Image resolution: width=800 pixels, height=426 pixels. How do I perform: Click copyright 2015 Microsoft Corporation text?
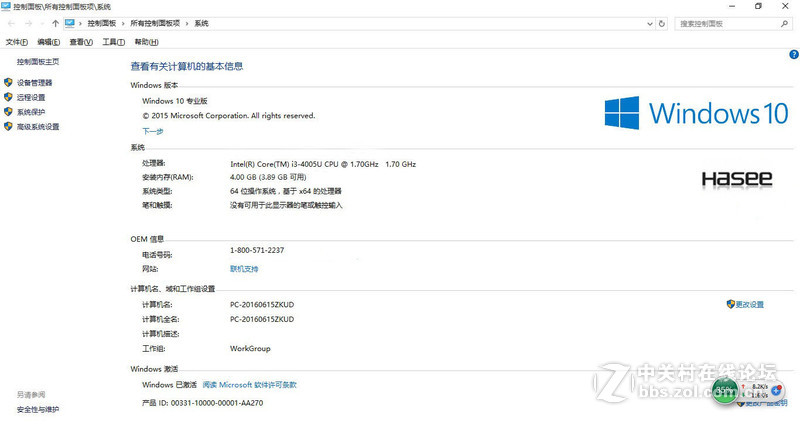tap(229, 116)
